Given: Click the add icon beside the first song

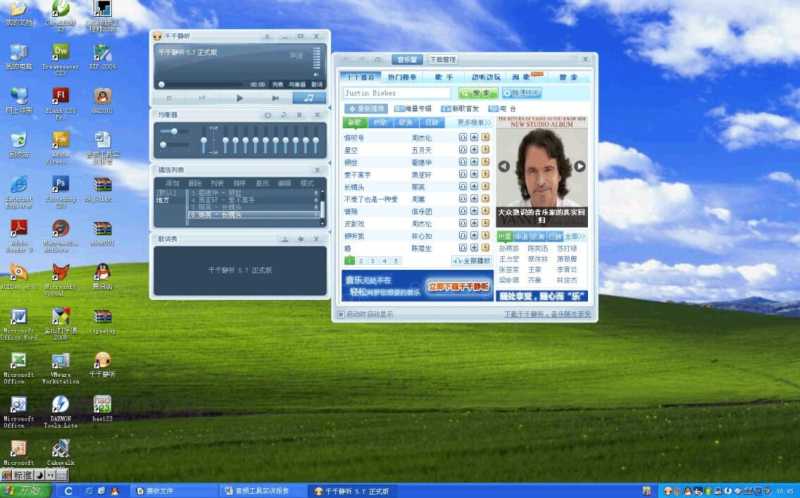Looking at the screenshot, I should (x=473, y=137).
